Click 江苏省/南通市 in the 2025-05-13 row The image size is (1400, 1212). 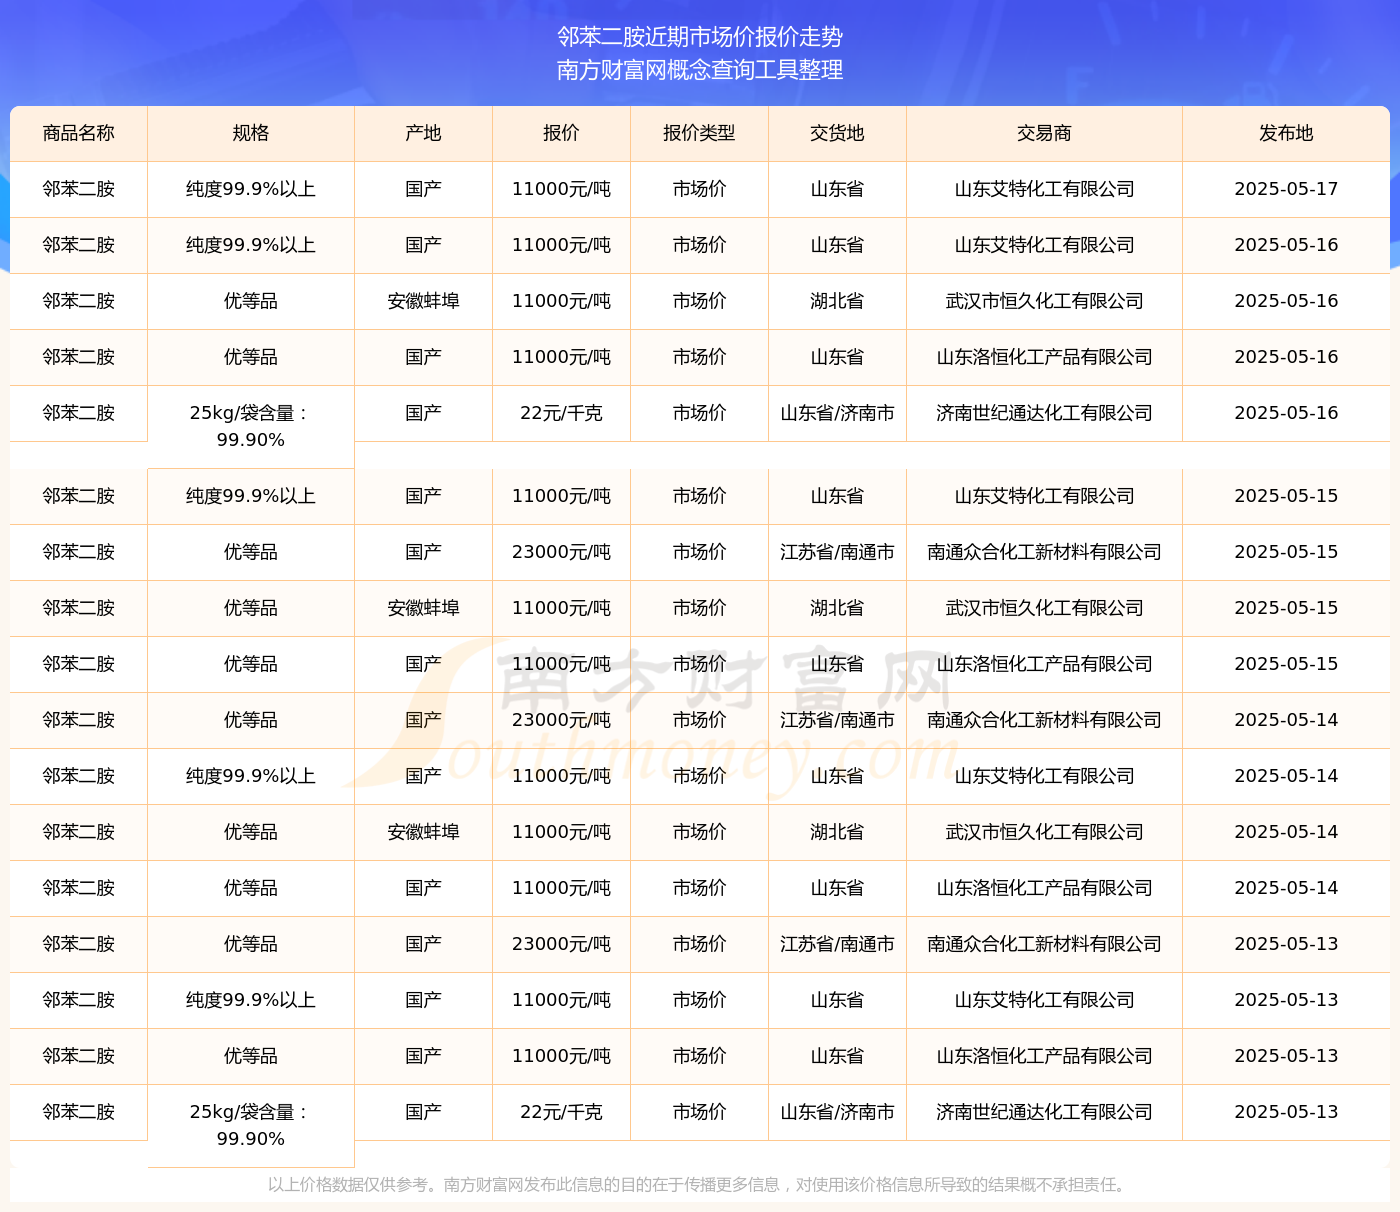pyautogui.click(x=838, y=944)
